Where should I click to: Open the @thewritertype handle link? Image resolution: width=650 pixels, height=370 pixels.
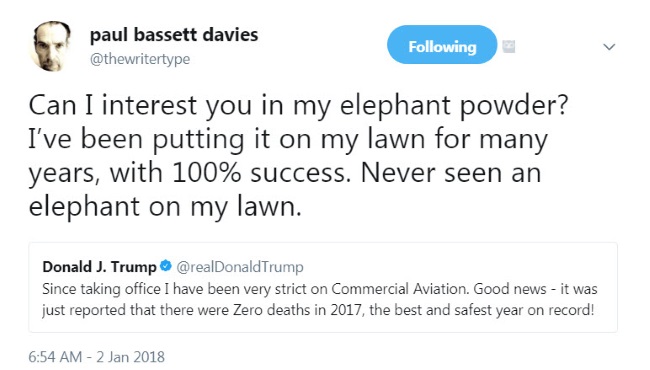click(140, 59)
